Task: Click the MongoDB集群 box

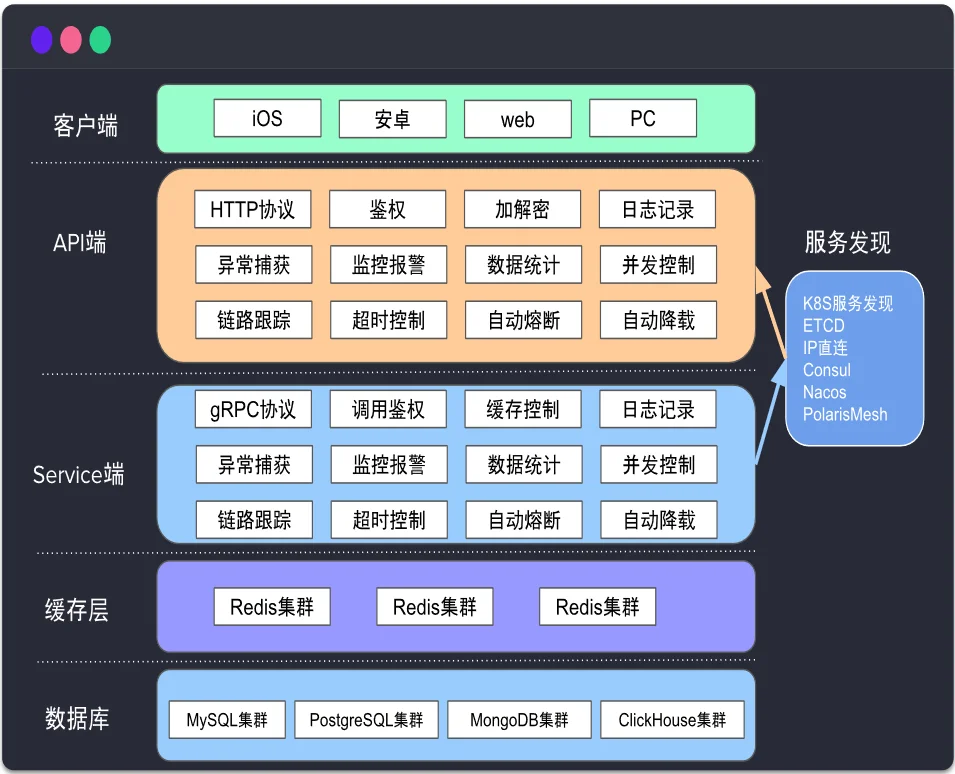Action: [x=520, y=720]
